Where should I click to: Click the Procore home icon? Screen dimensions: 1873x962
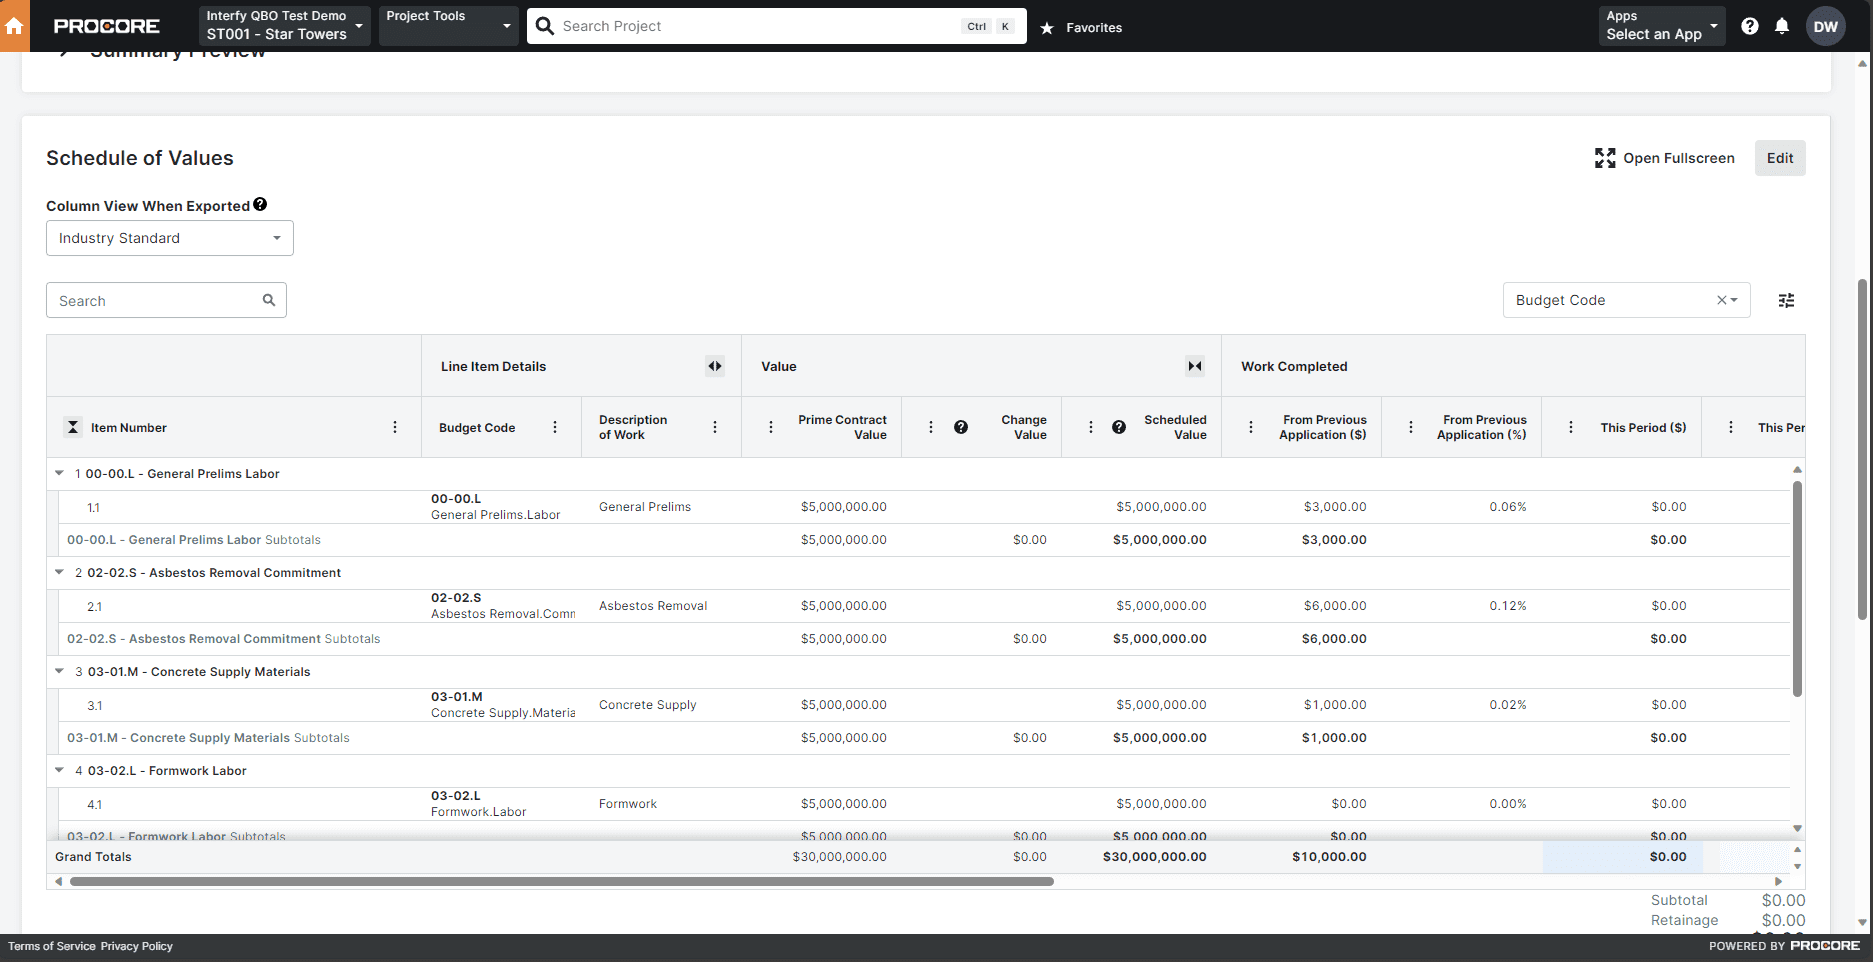point(14,27)
